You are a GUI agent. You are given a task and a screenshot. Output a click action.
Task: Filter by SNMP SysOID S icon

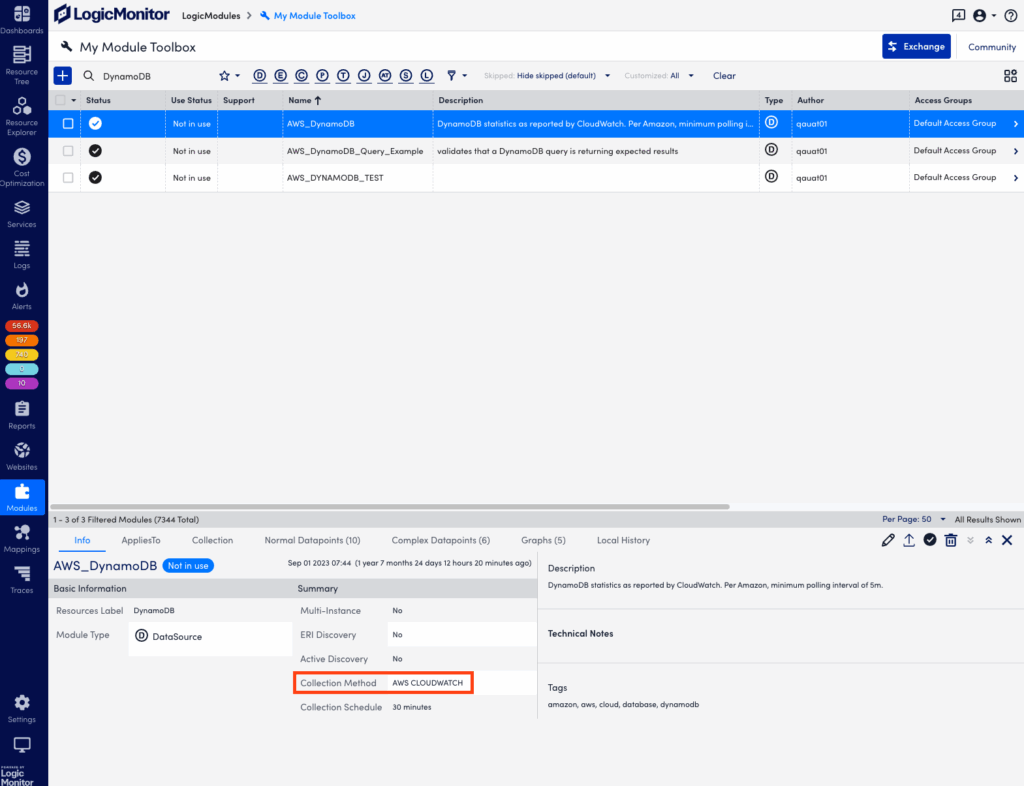point(406,76)
